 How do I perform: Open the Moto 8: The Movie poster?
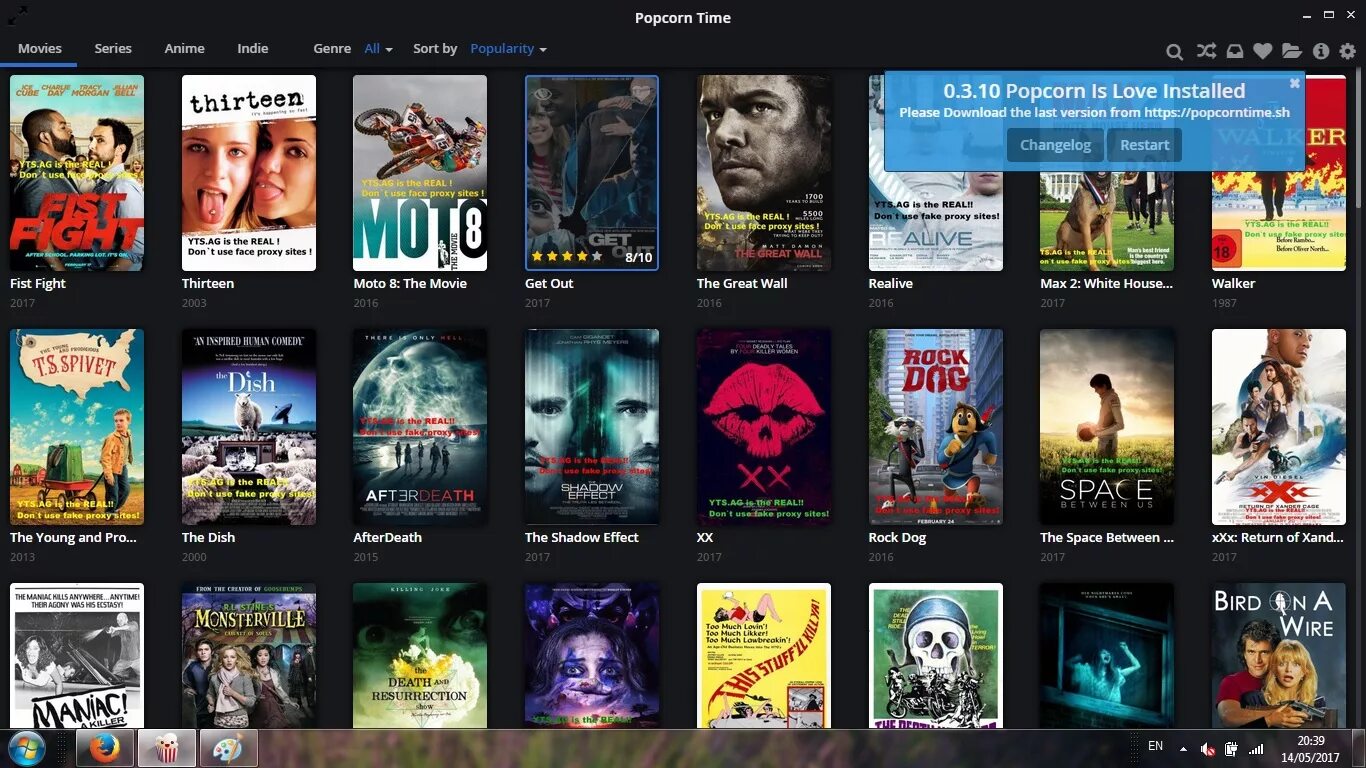coord(420,173)
